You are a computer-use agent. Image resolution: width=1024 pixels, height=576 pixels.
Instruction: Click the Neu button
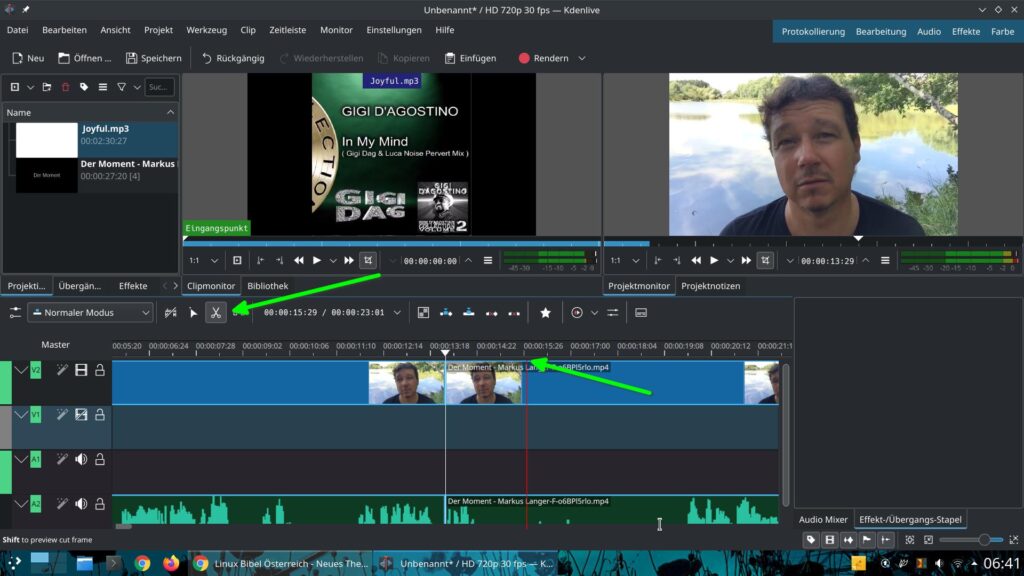pyautogui.click(x=28, y=58)
